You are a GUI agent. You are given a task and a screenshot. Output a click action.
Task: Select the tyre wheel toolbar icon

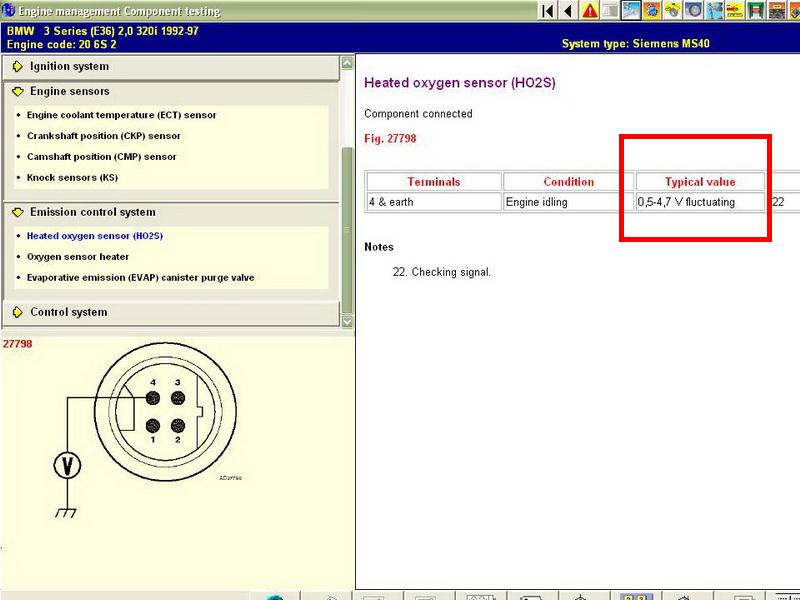(695, 11)
